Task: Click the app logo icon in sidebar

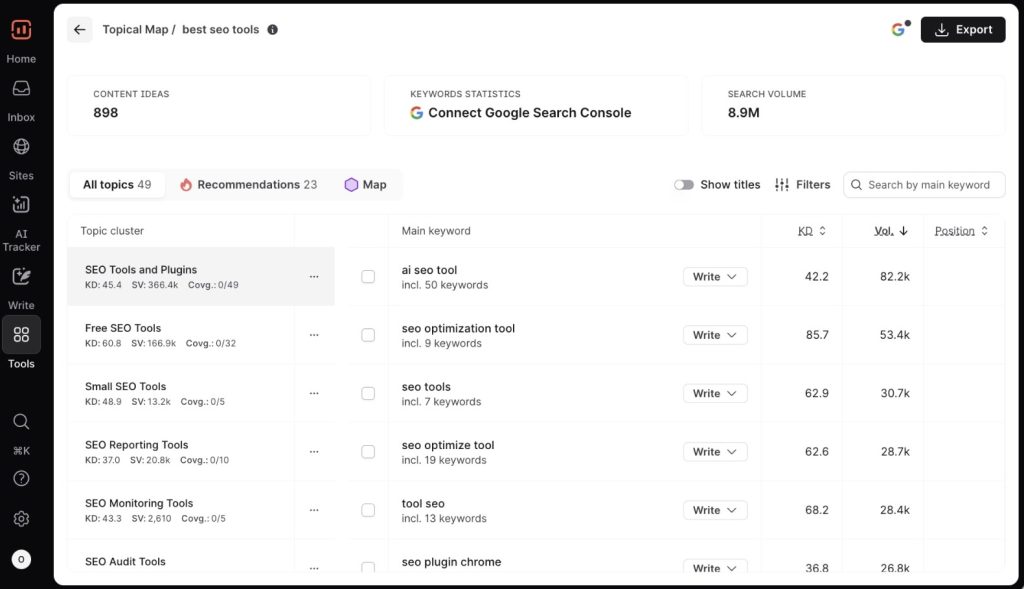Action: point(21,29)
